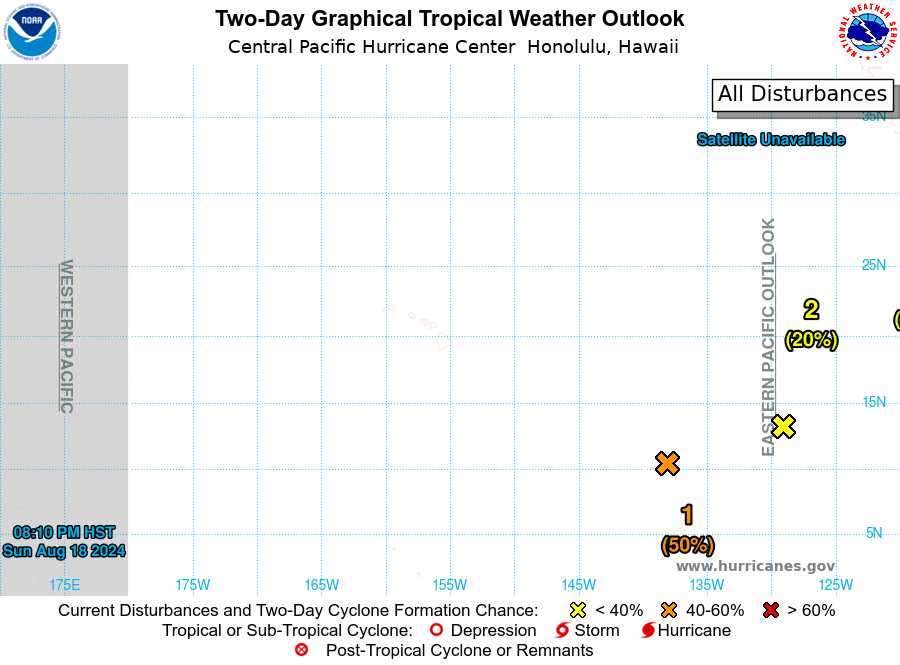Select the yellow X disturbance marker
This screenshot has height=665, width=900.
783,426
